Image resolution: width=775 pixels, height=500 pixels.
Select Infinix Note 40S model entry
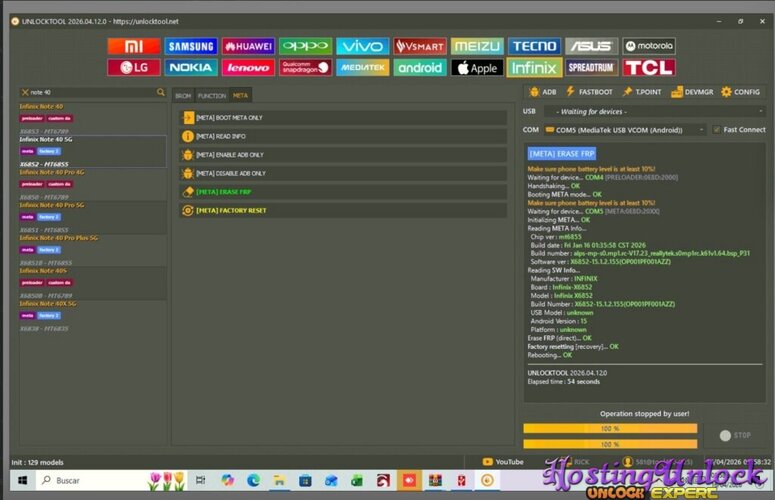coord(93,283)
